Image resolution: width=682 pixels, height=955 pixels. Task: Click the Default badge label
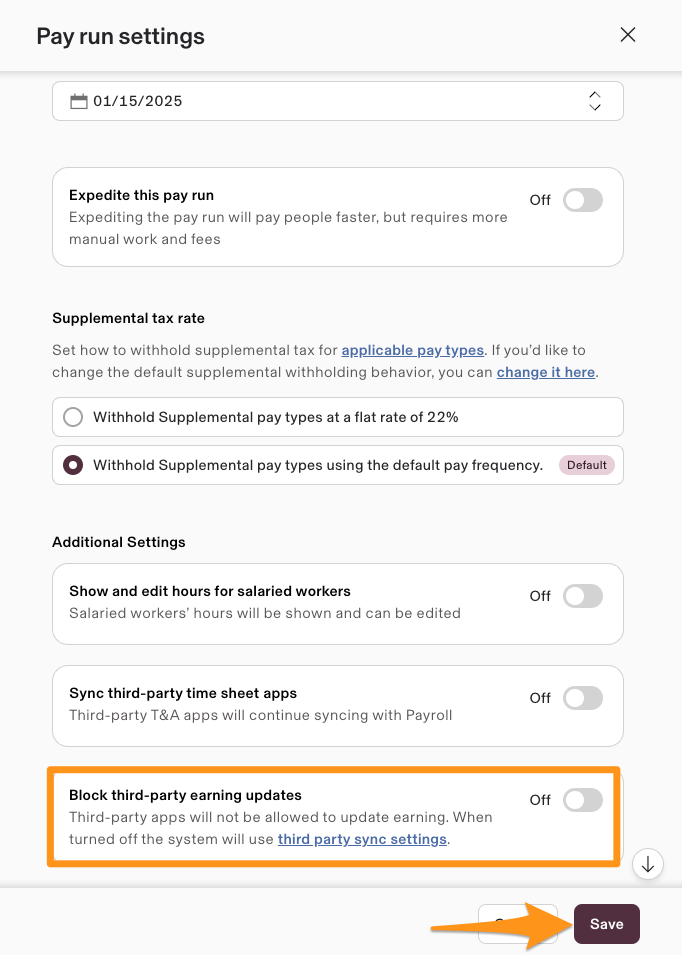tap(587, 465)
